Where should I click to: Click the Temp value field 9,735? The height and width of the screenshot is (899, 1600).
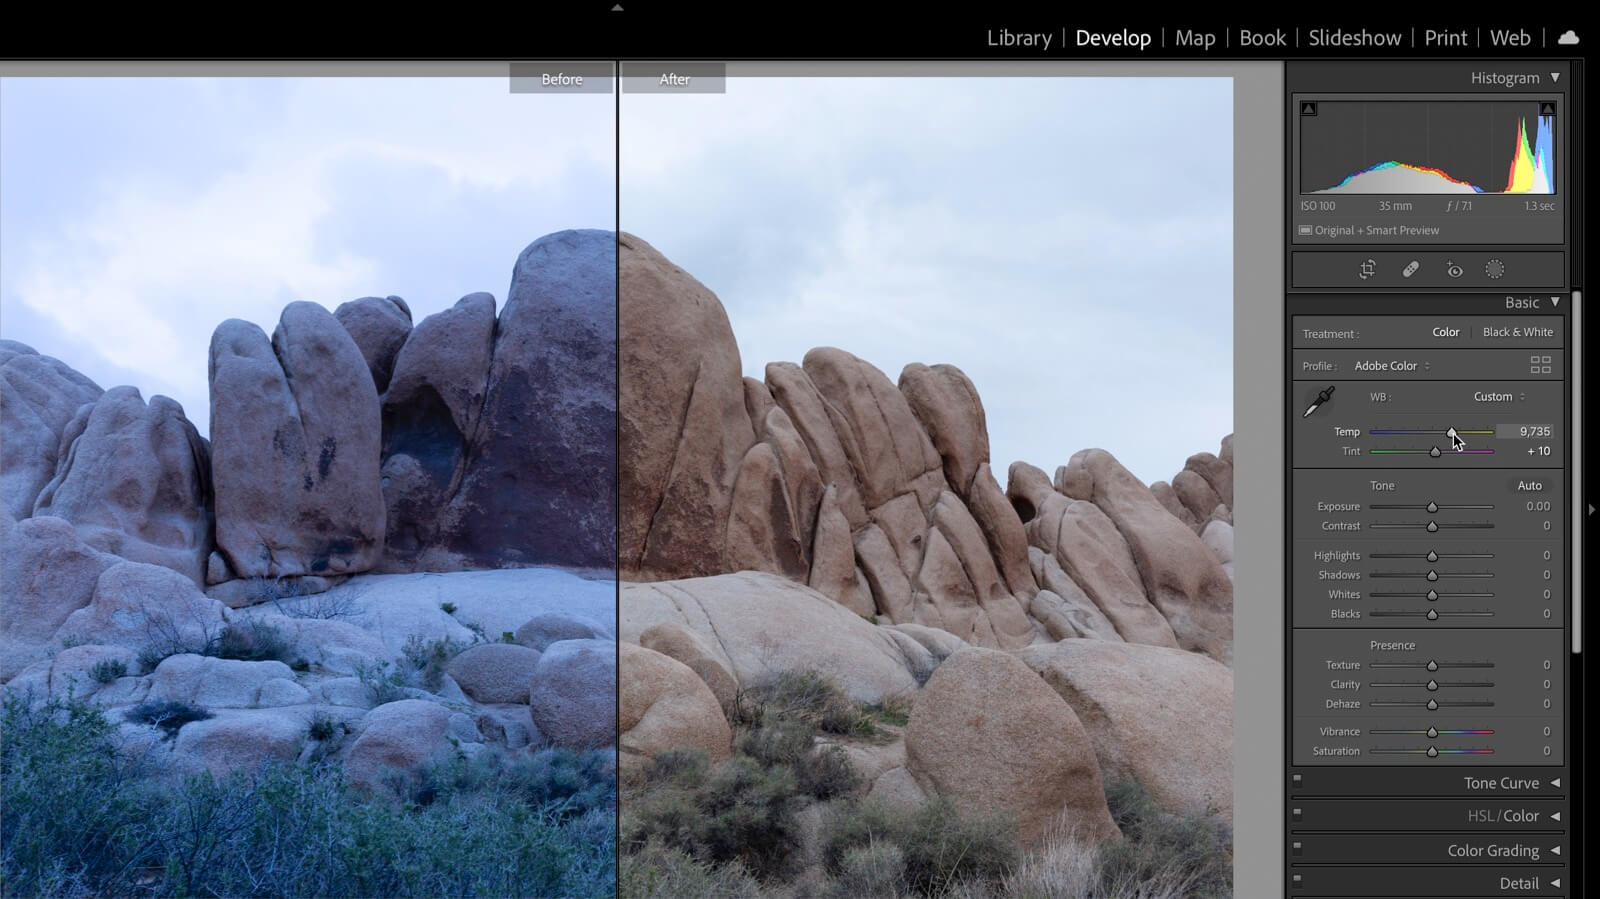pos(1534,432)
